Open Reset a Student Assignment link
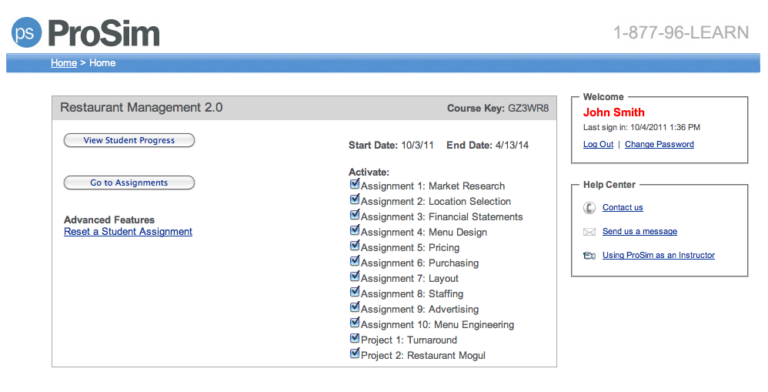 click(x=128, y=232)
